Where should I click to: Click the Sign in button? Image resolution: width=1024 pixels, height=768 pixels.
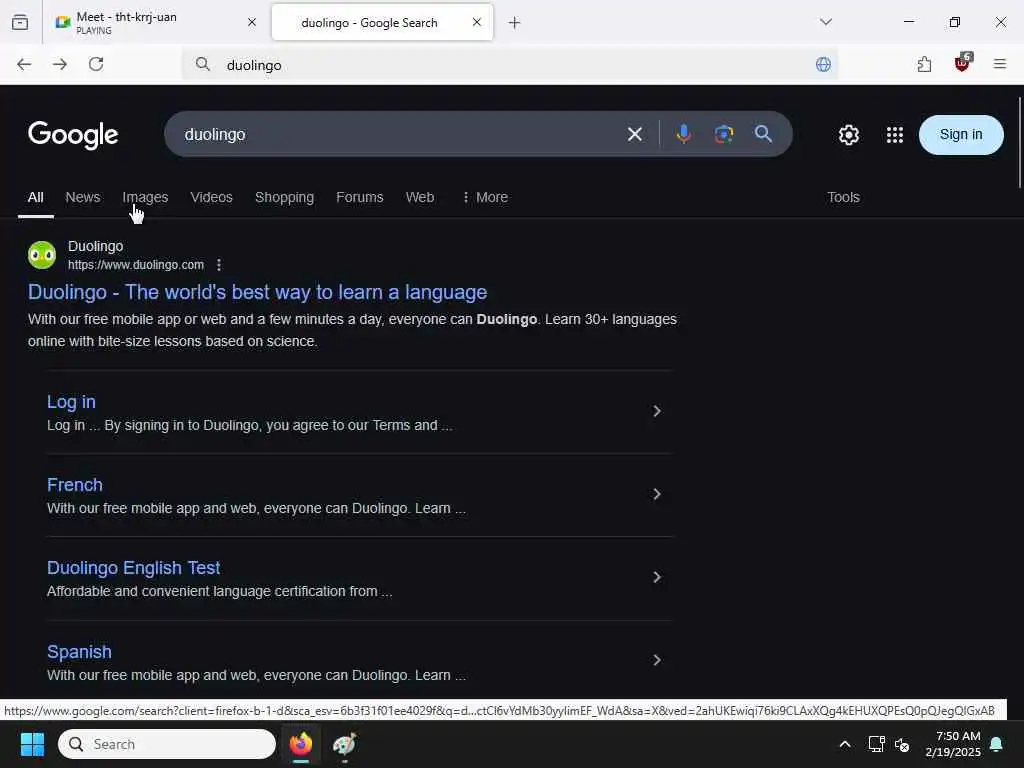[961, 135]
